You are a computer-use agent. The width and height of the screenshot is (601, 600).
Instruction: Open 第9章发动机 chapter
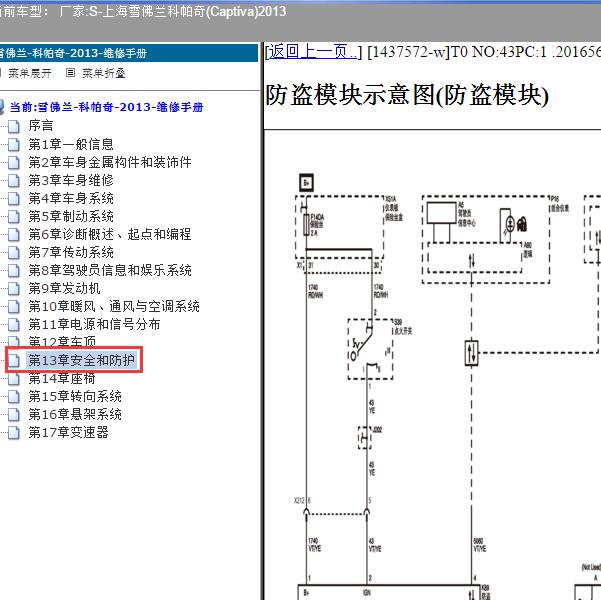click(64, 288)
